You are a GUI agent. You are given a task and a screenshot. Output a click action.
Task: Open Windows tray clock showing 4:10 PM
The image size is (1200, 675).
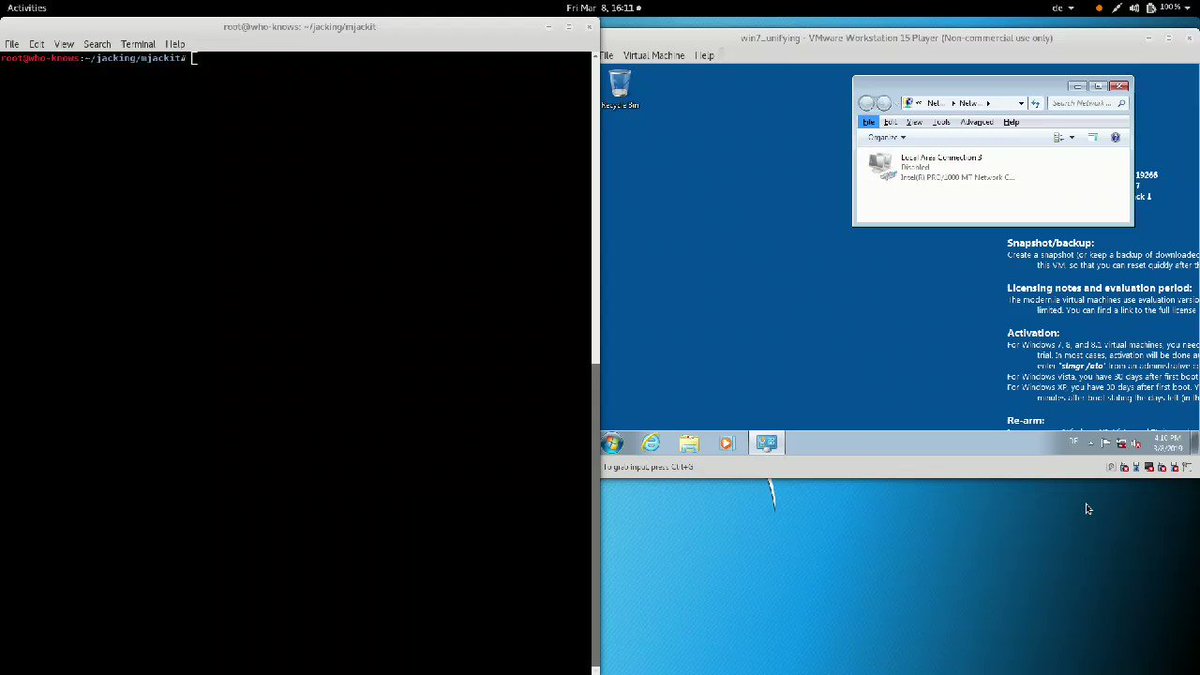click(1167, 443)
